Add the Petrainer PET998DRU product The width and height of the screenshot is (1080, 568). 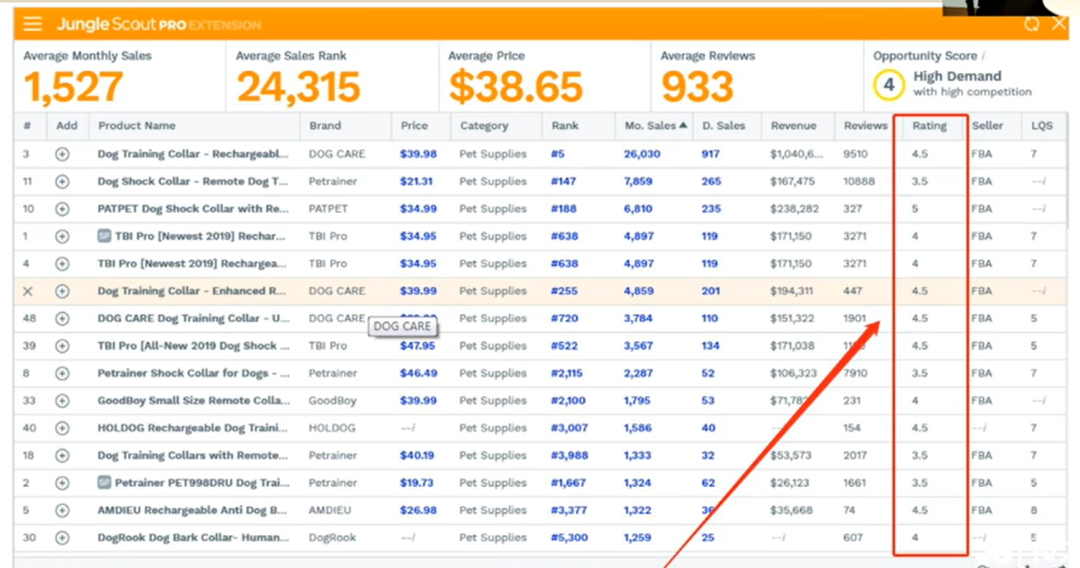click(62, 483)
